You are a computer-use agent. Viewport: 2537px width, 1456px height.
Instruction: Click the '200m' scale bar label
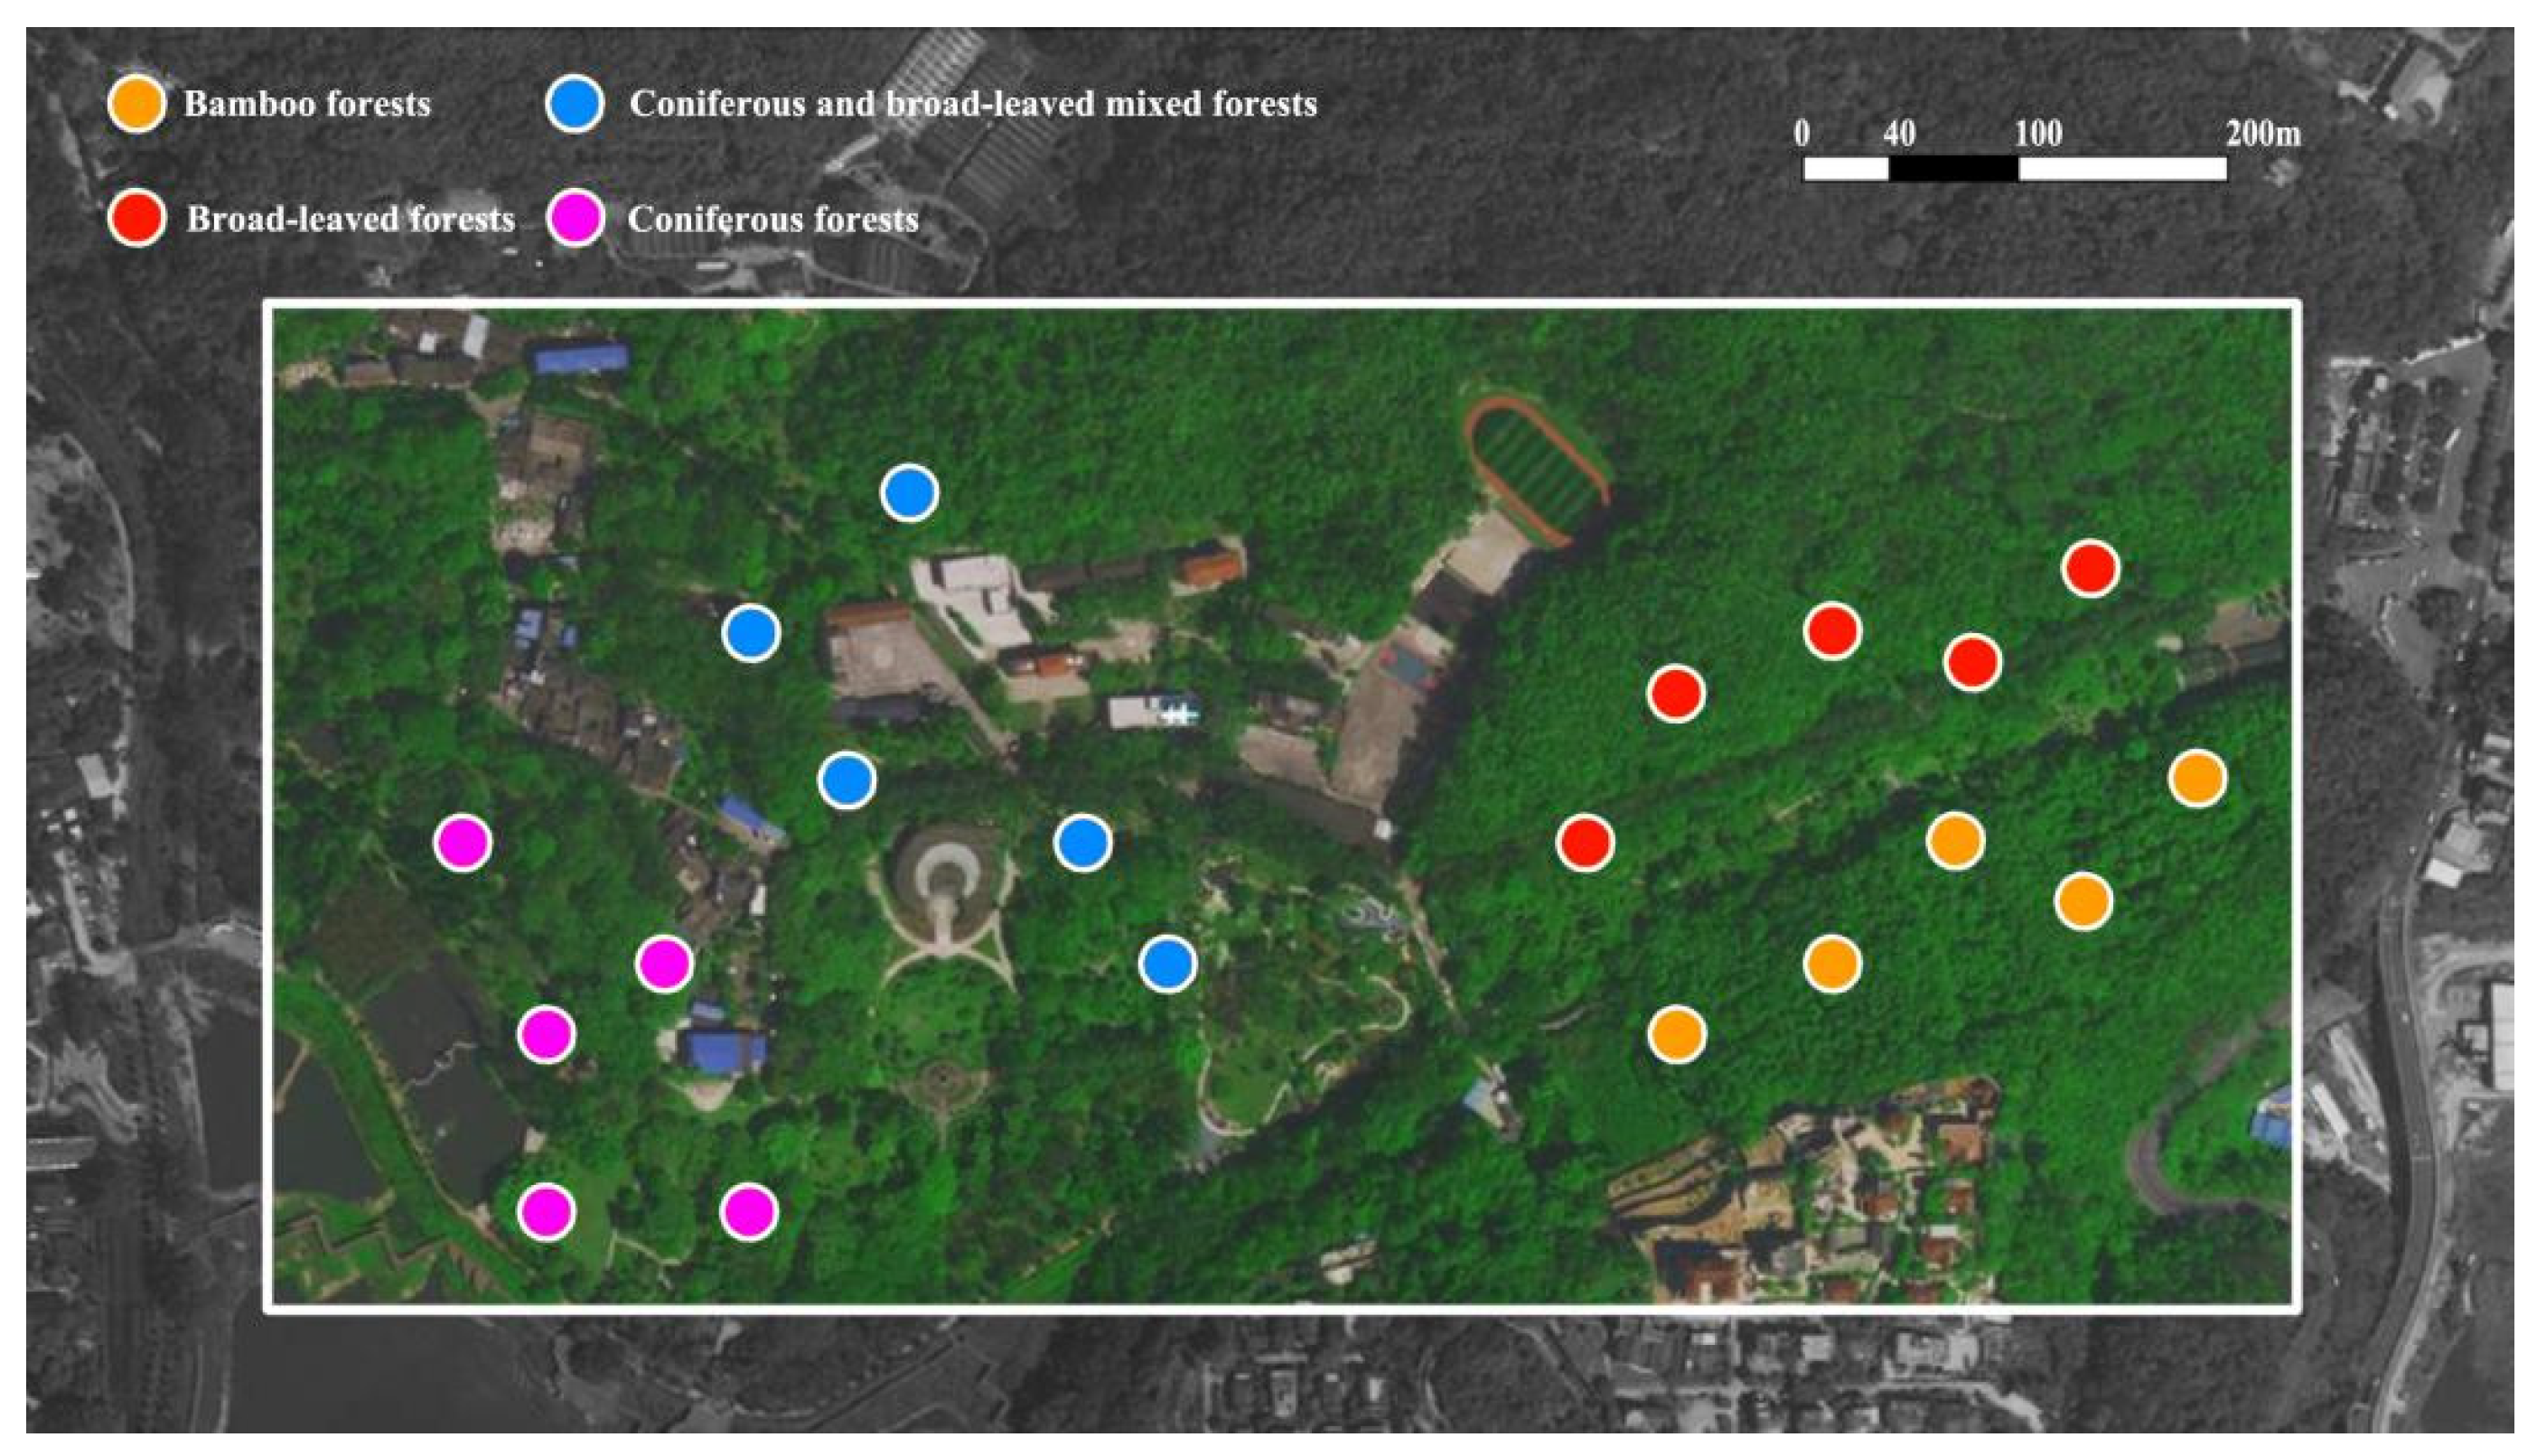(x=2263, y=134)
